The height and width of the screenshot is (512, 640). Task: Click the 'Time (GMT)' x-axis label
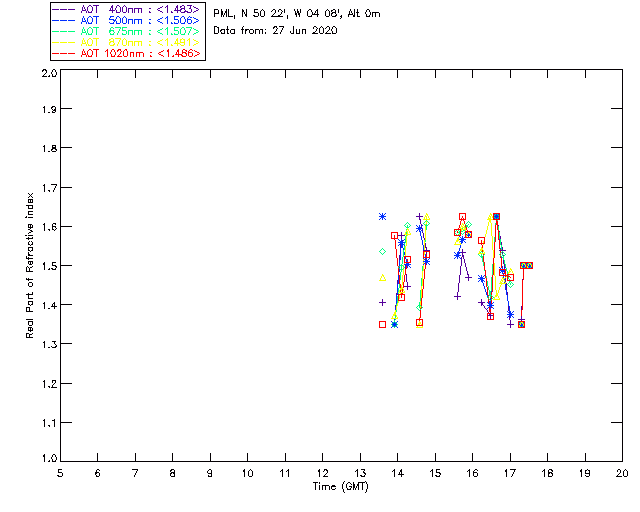pyautogui.click(x=341, y=486)
